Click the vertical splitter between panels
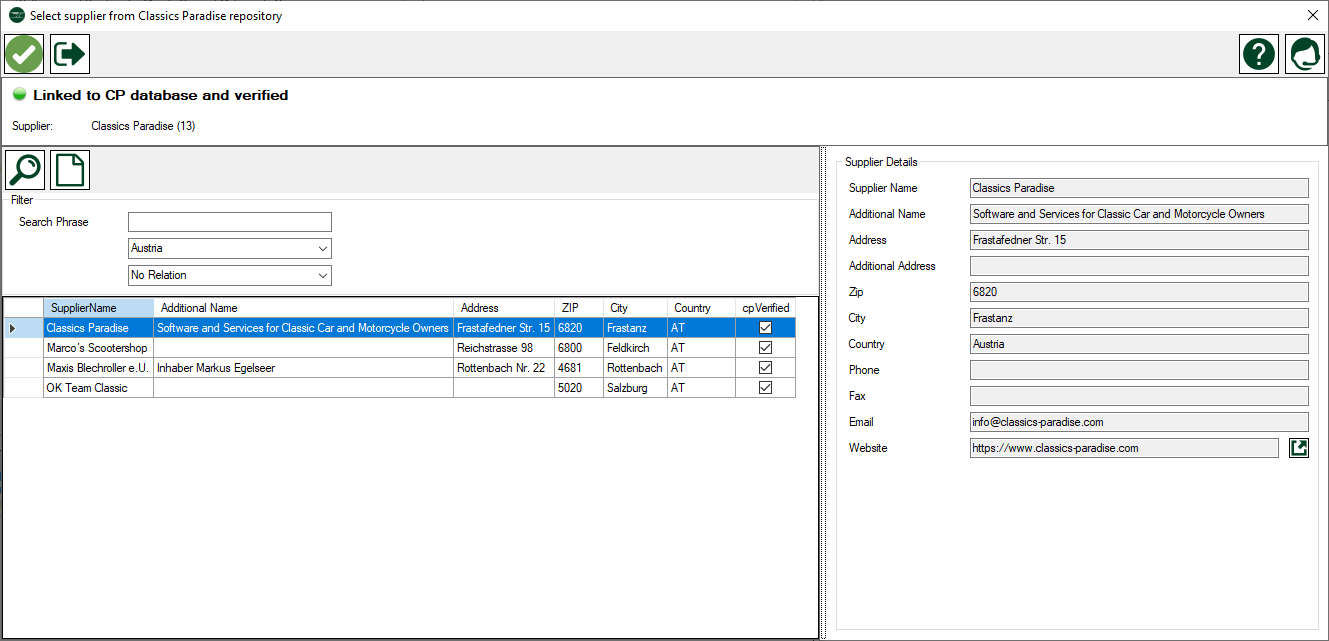Image resolution: width=1329 pixels, height=641 pixels. coord(823,393)
